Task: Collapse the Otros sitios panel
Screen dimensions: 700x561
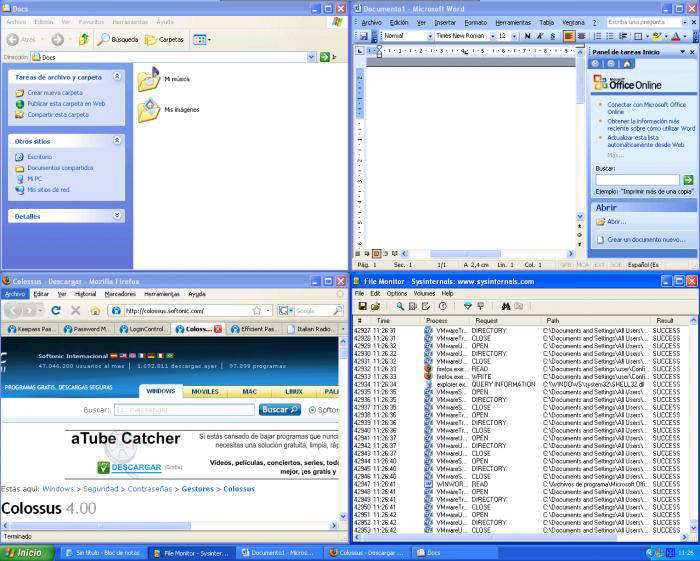Action: (x=117, y=141)
